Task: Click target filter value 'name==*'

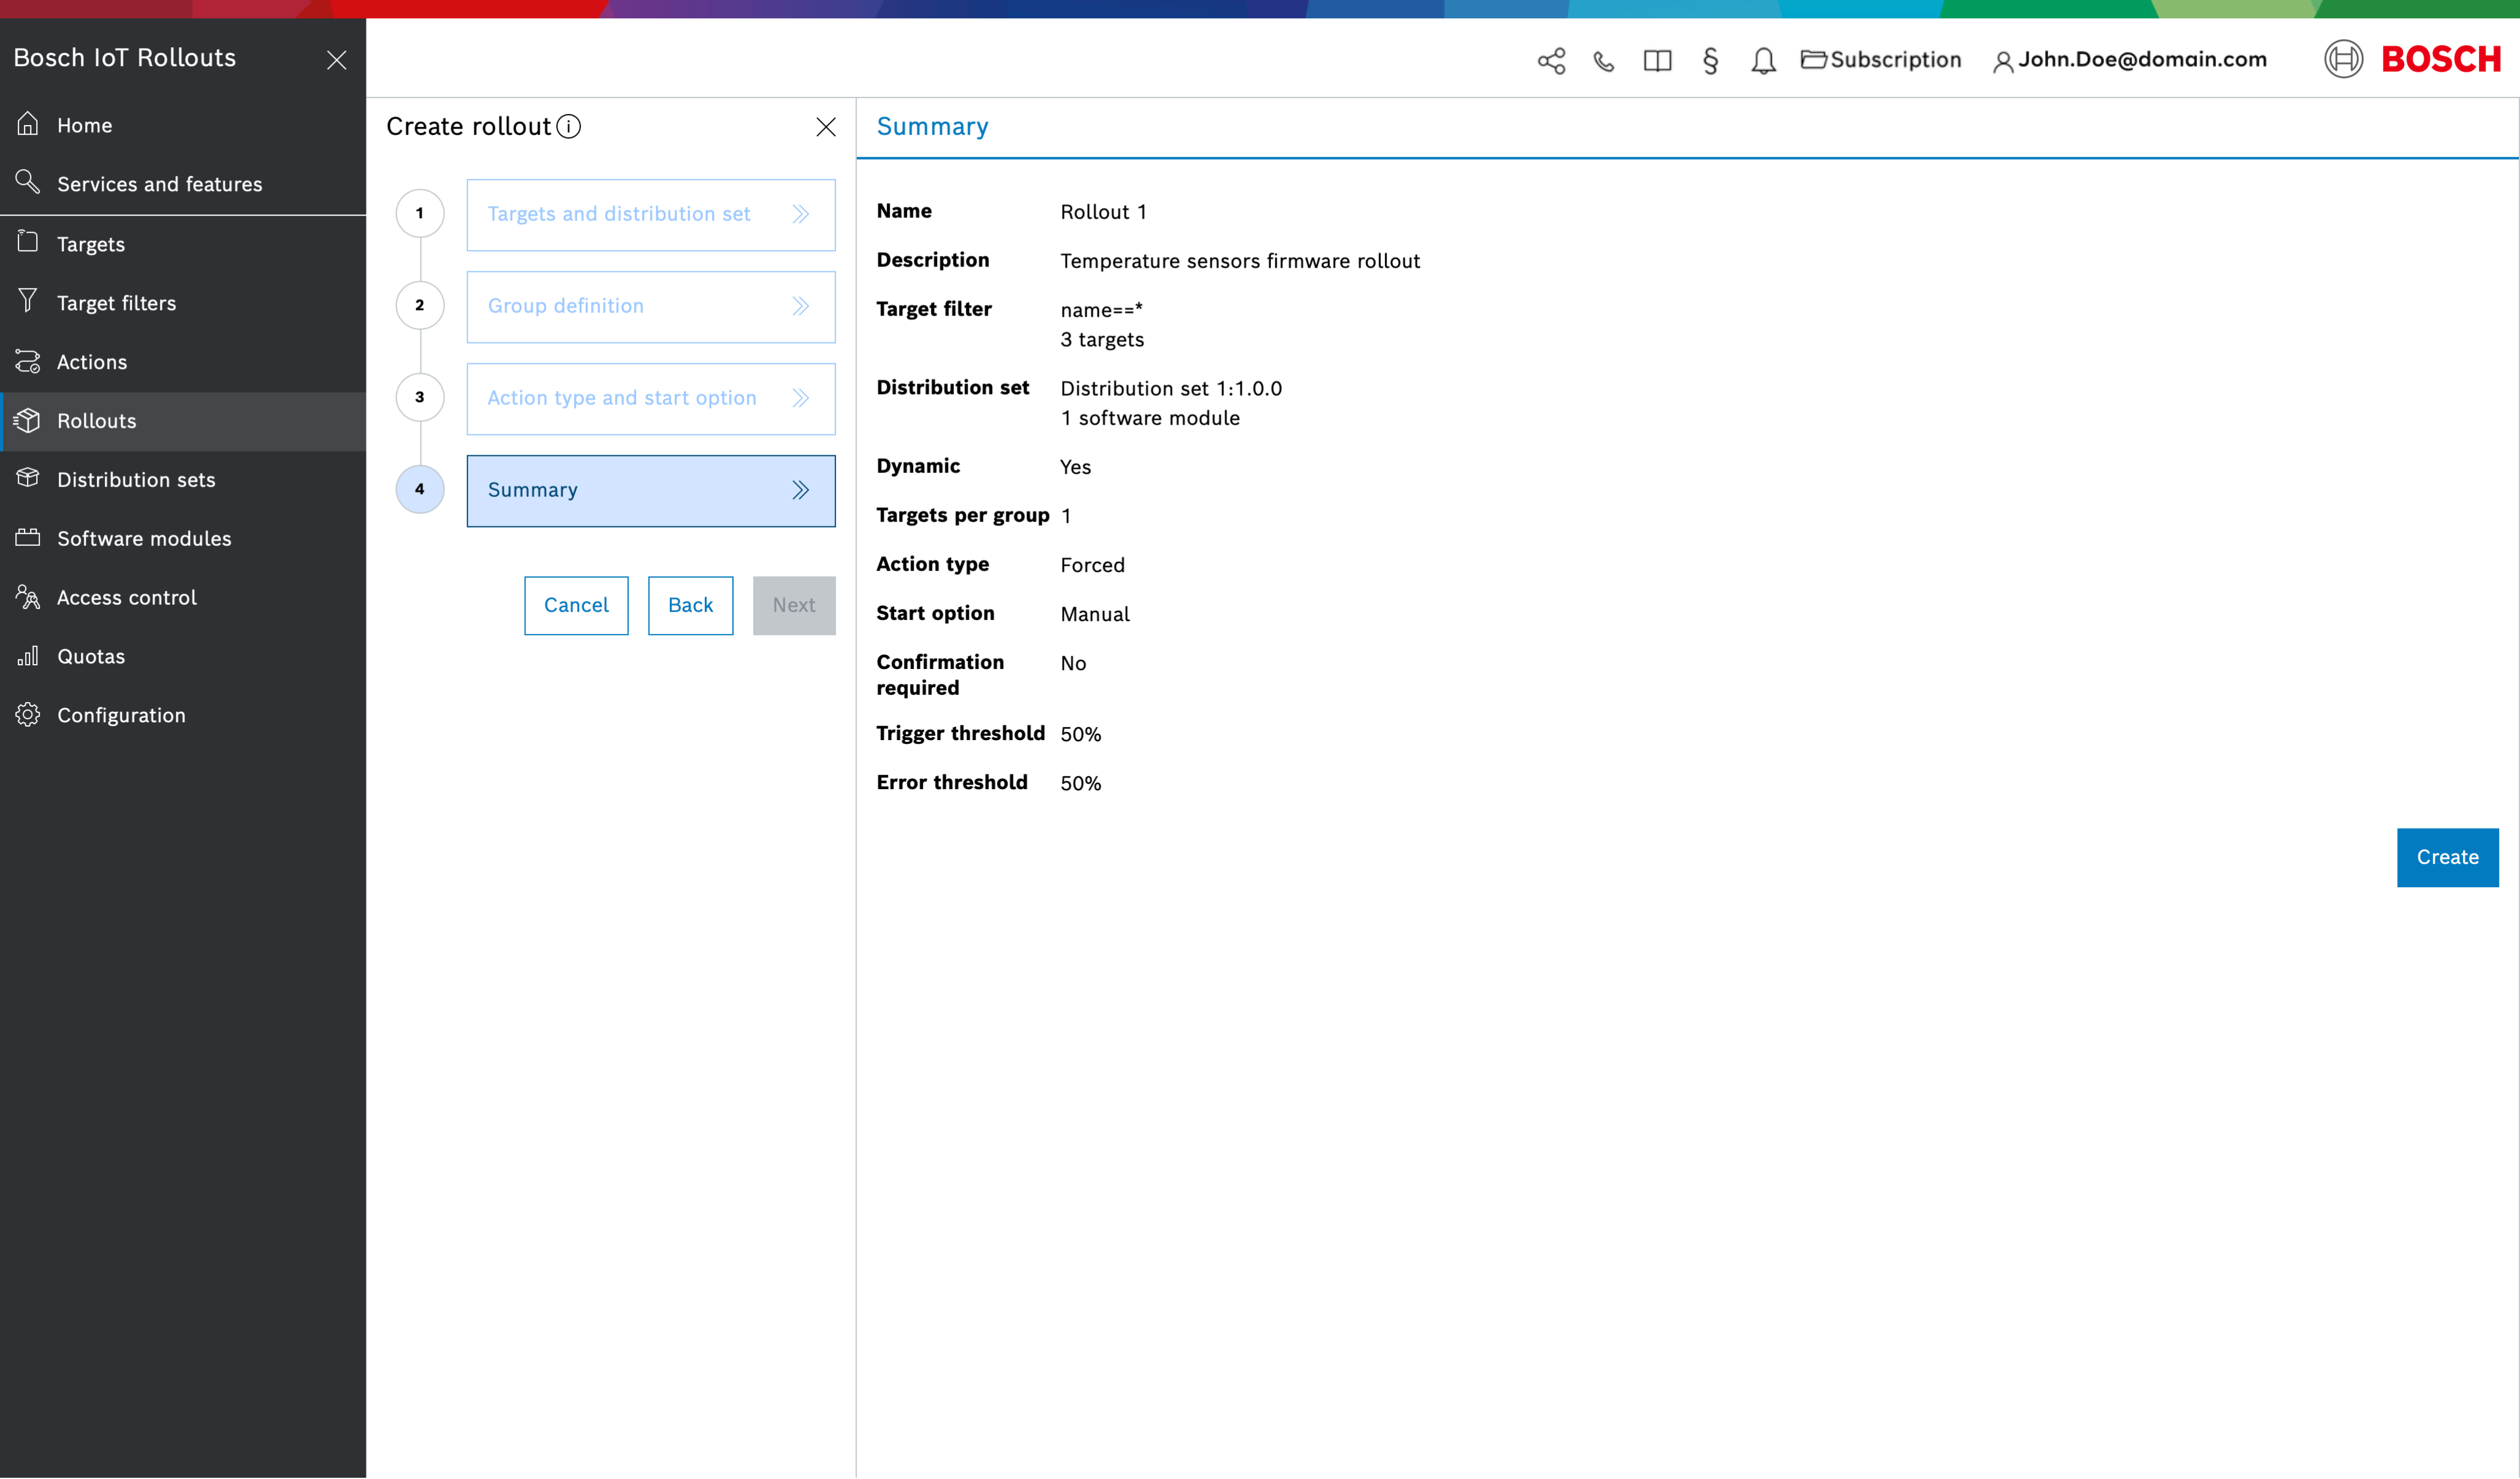Action: pyautogui.click(x=1101, y=310)
